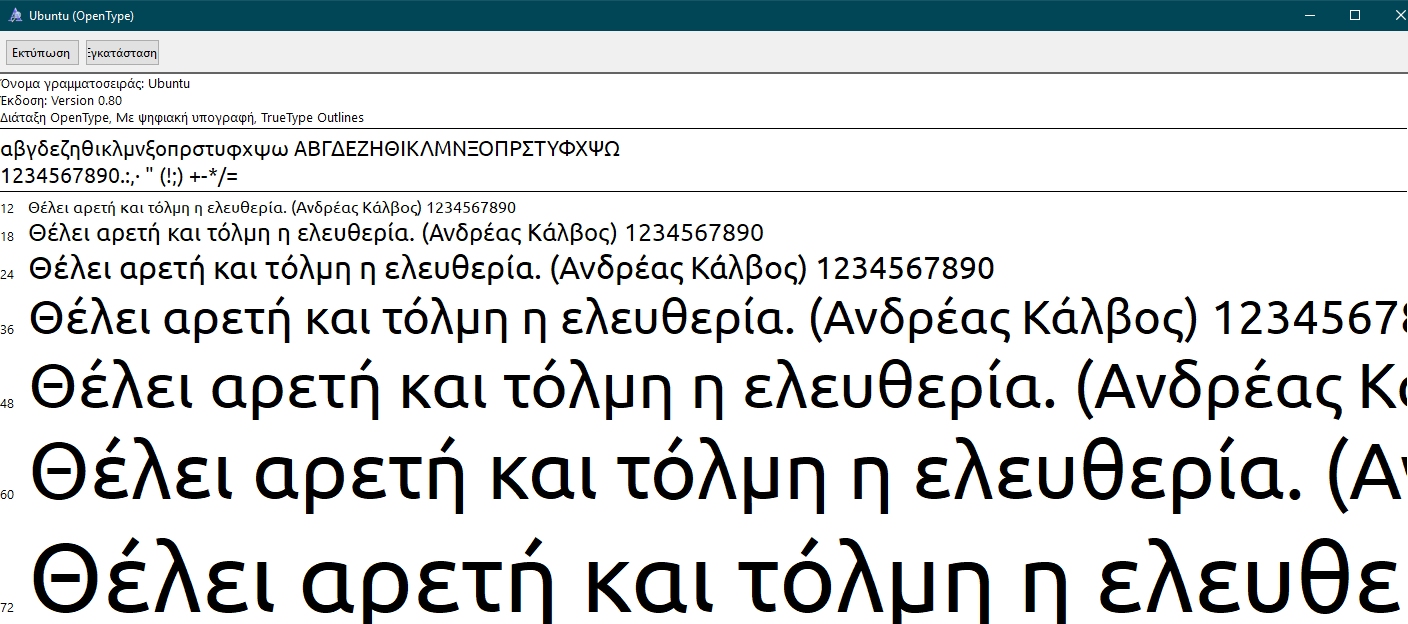Click the window title 'Ubuntu (OpenType)'
Viewport: 1408px width, 624px height.
pos(82,16)
